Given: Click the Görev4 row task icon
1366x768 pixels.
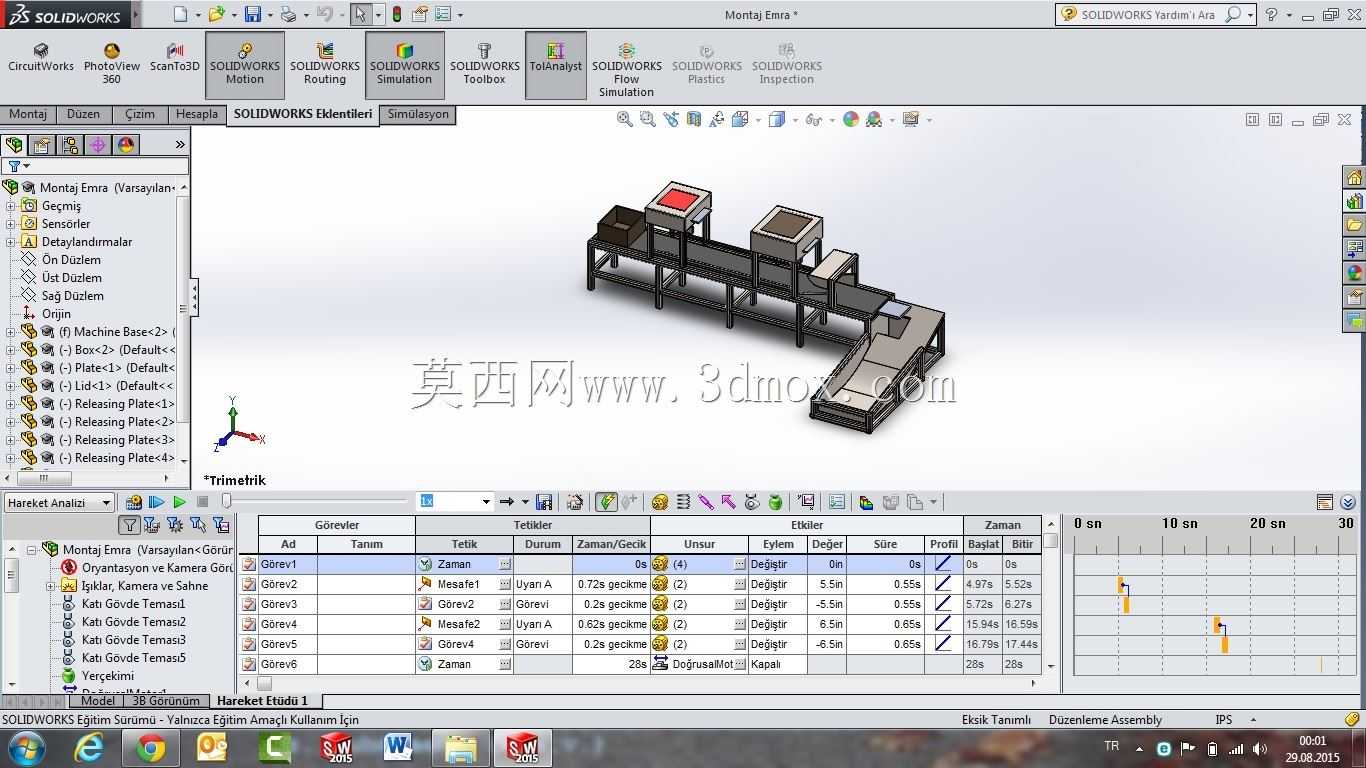Looking at the screenshot, I should (249, 624).
